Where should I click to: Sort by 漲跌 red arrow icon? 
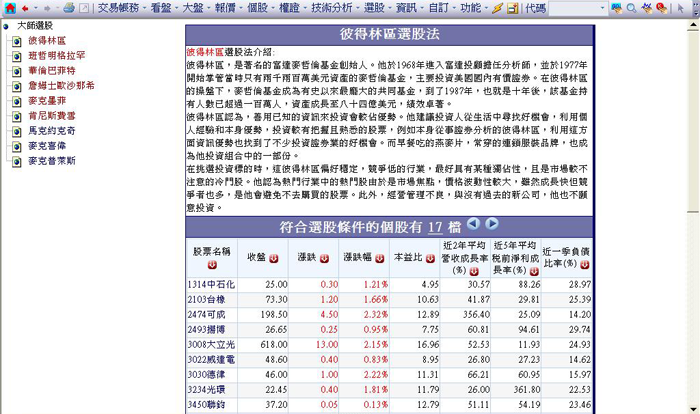pos(325,258)
